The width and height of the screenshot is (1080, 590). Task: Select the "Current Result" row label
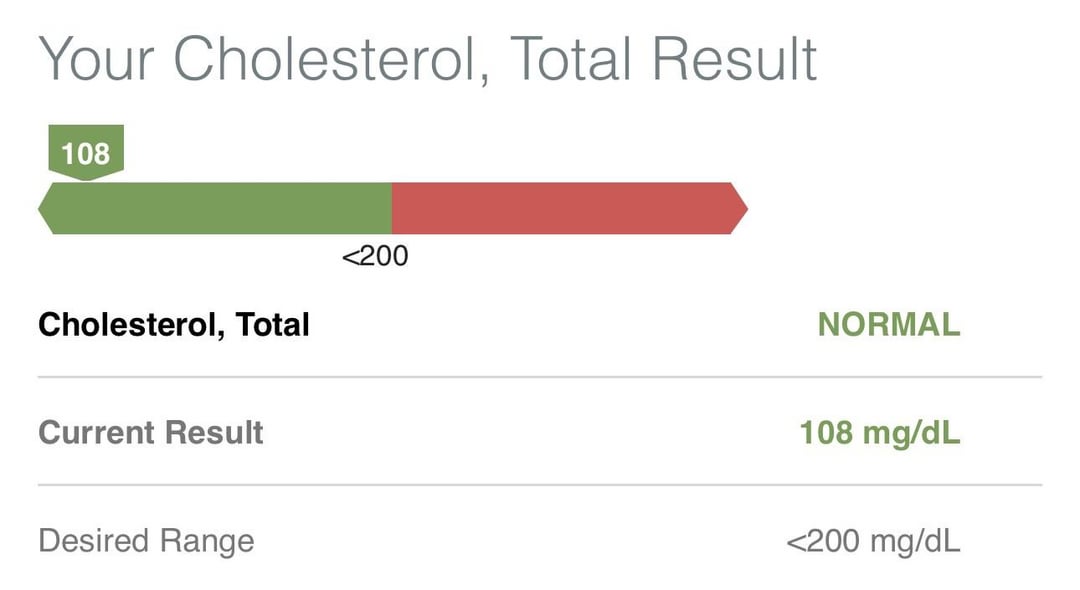coord(151,432)
